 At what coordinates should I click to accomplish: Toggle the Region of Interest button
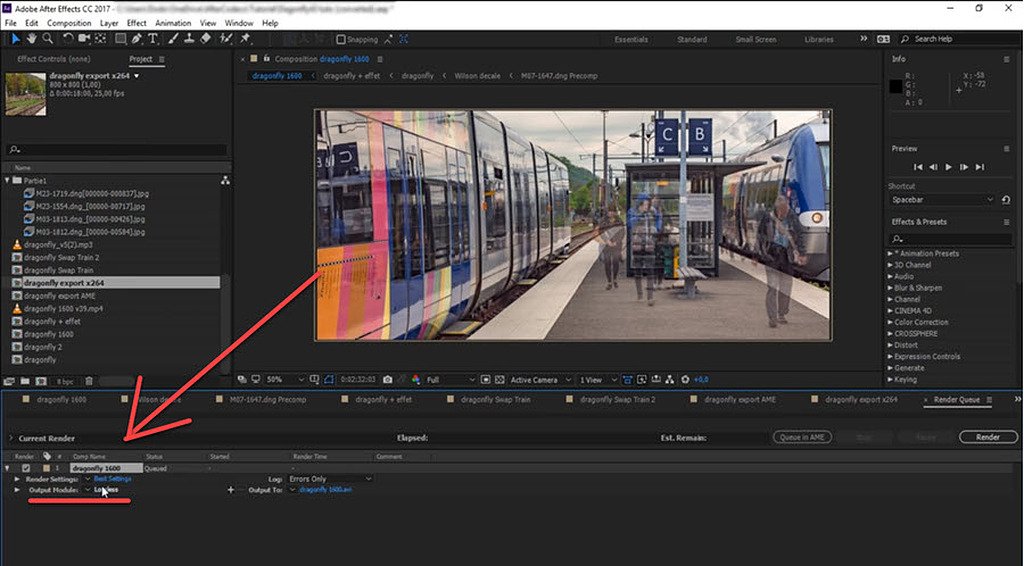point(485,379)
